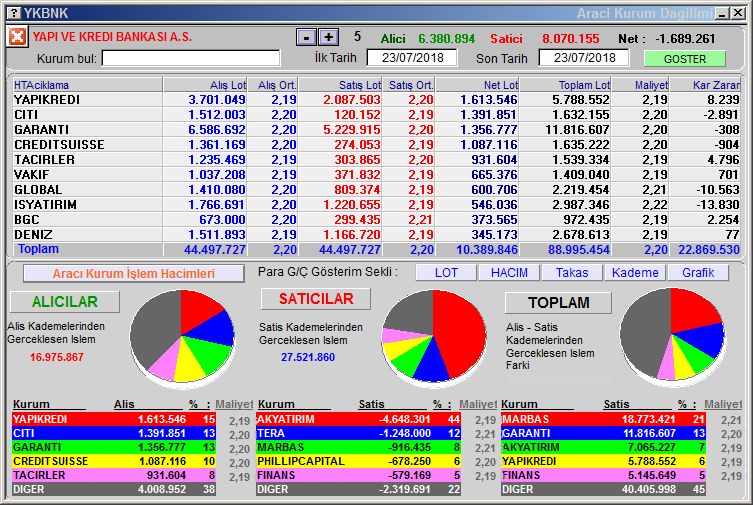Sort by Alış Lot column header
The width and height of the screenshot is (753, 505).
(205, 85)
